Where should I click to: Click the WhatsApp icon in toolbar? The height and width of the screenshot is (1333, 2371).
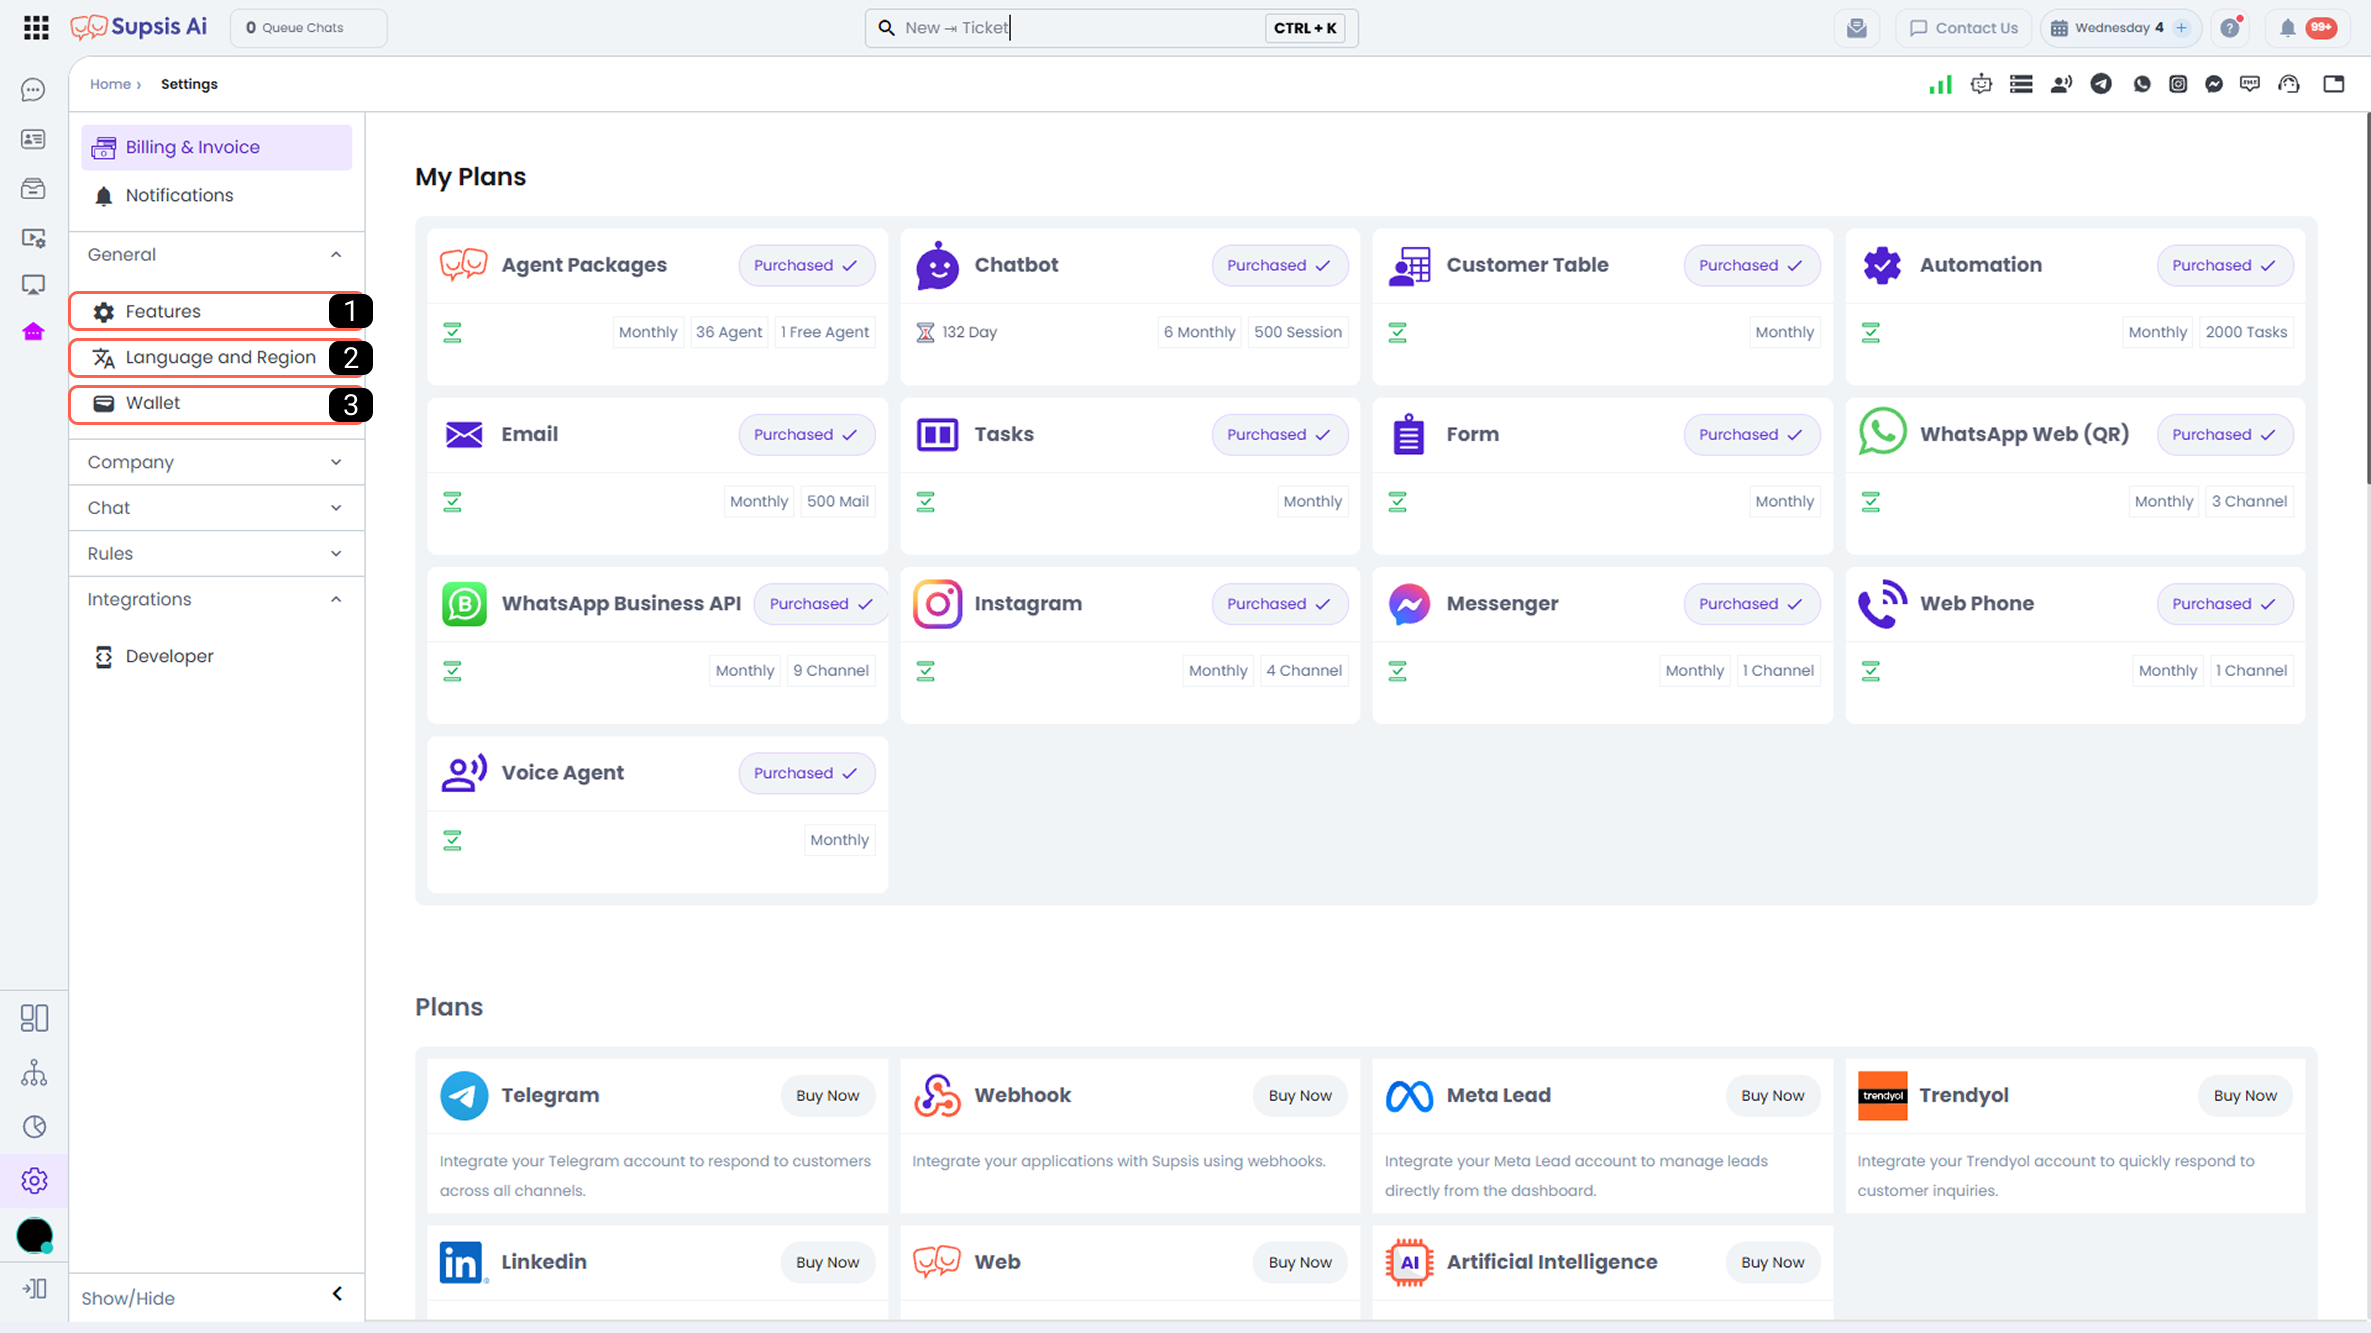click(x=2141, y=84)
